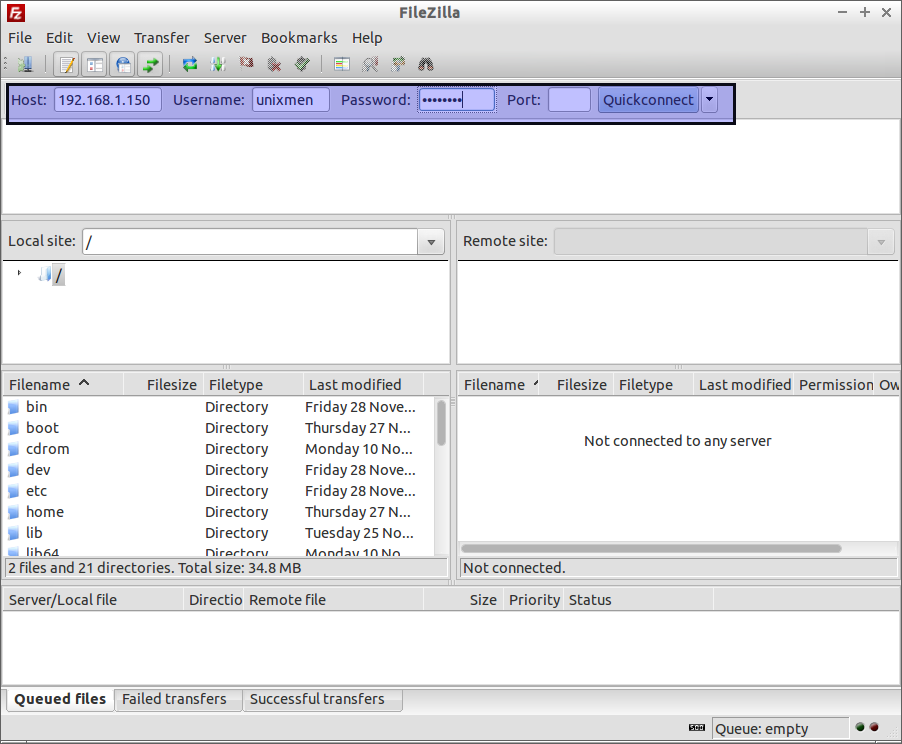
Task: Click the Password input field
Action: pos(457,100)
